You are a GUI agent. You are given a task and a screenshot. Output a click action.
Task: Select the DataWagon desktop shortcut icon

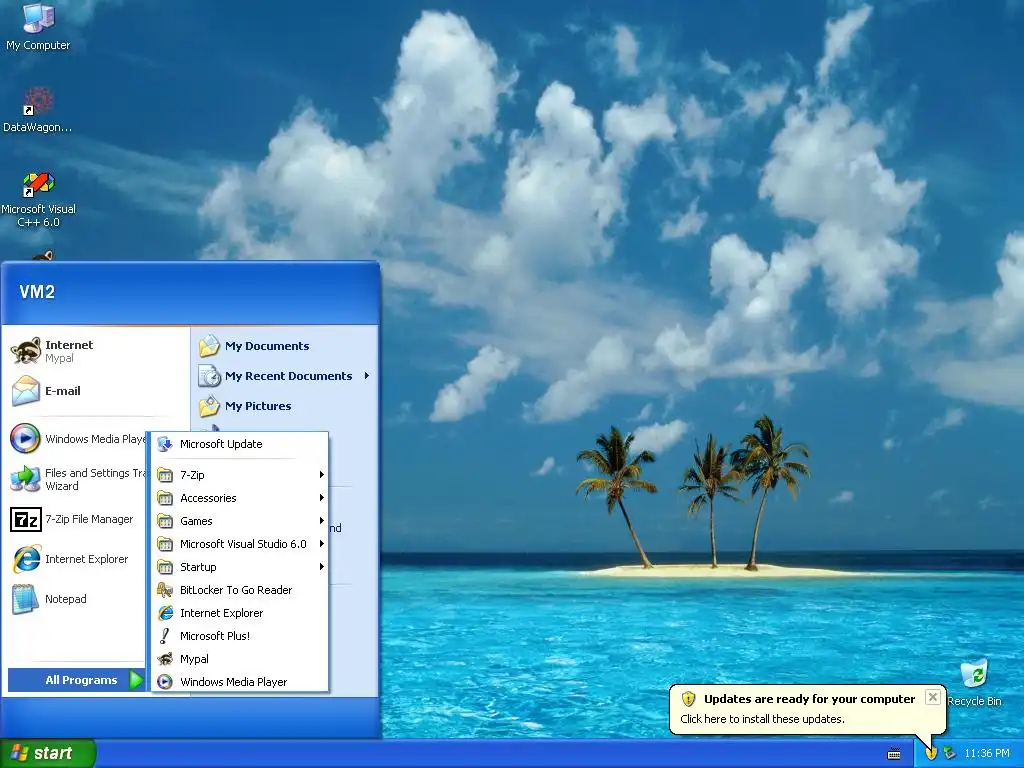click(x=38, y=101)
